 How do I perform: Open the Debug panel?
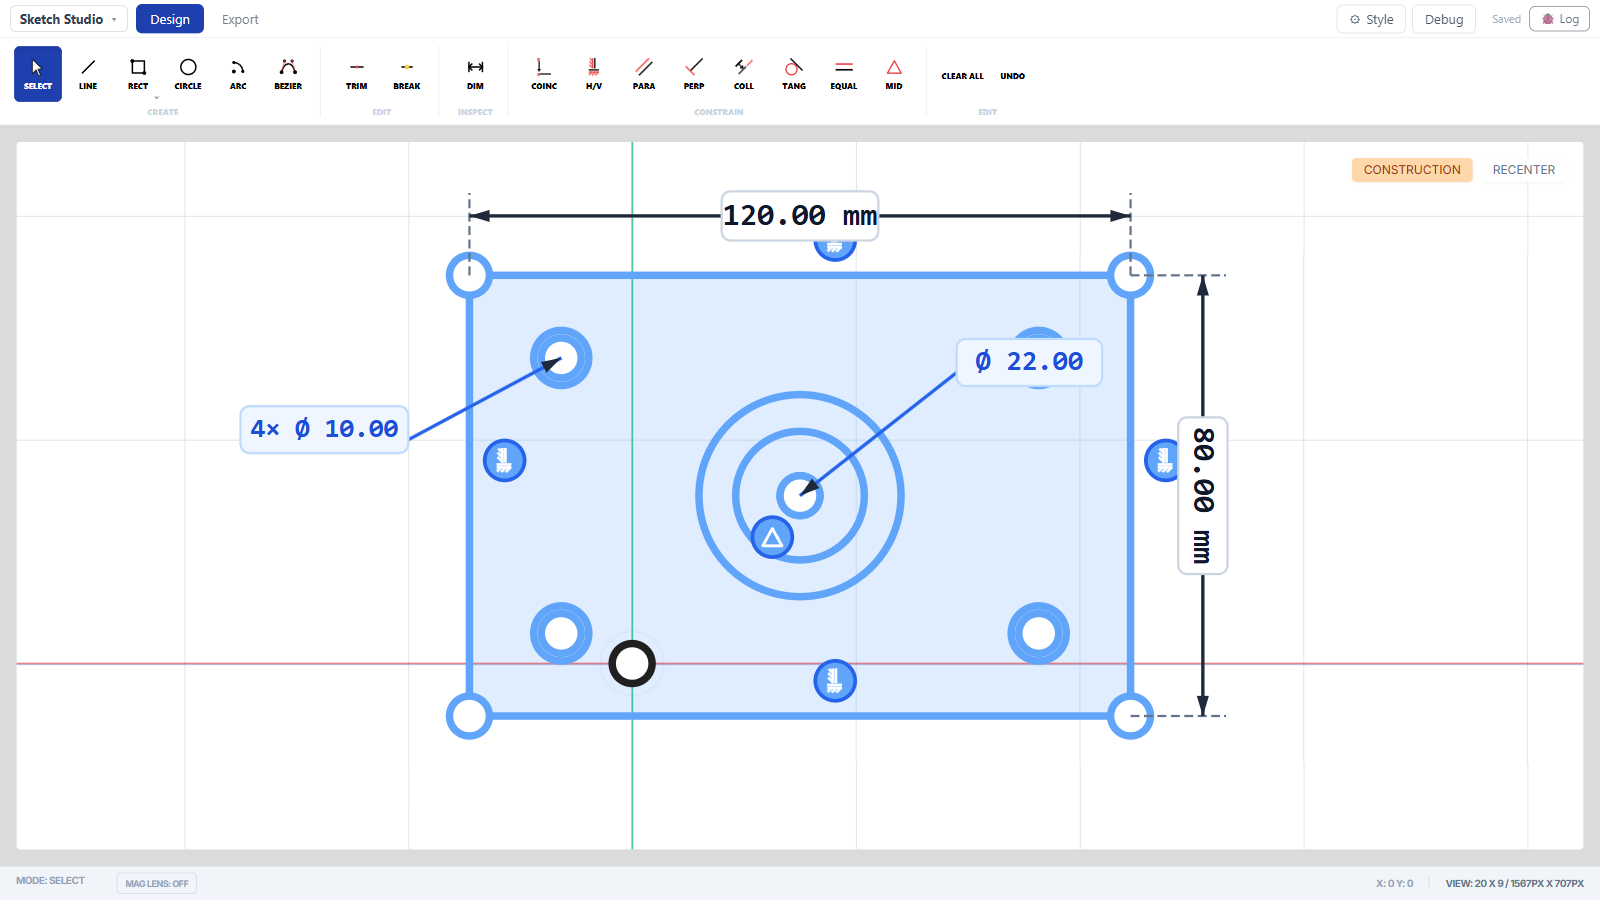1444,19
